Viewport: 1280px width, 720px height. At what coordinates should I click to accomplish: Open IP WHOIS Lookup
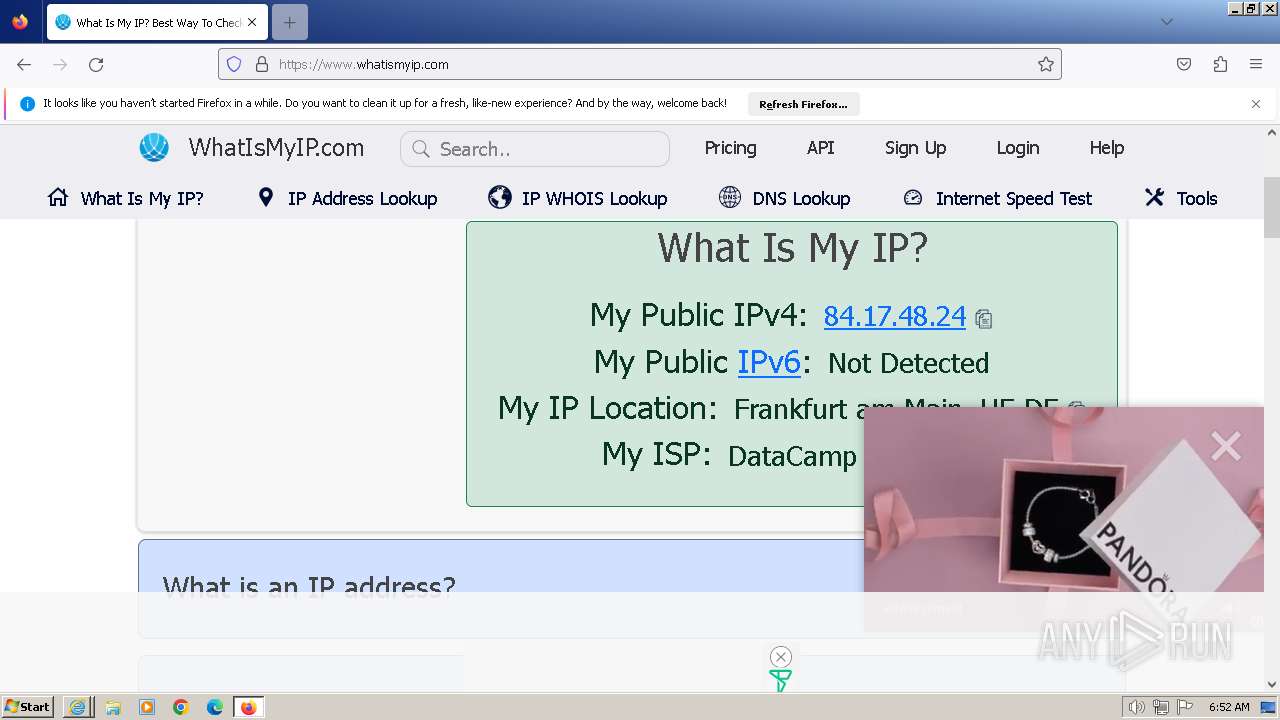(x=578, y=198)
